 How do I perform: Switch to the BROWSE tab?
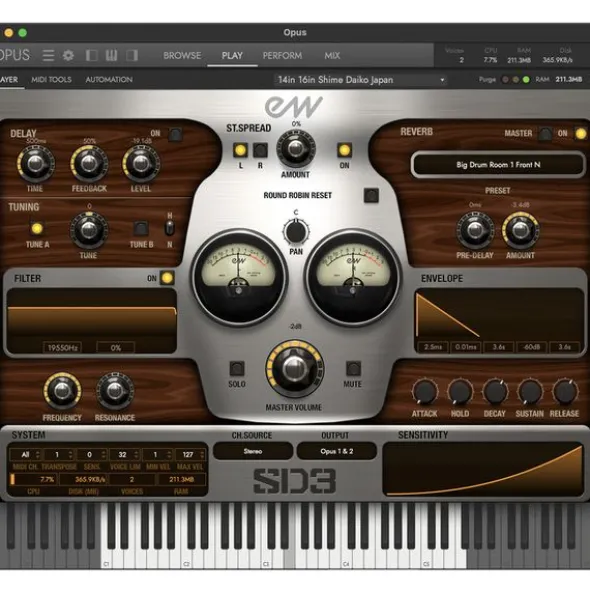click(x=182, y=55)
